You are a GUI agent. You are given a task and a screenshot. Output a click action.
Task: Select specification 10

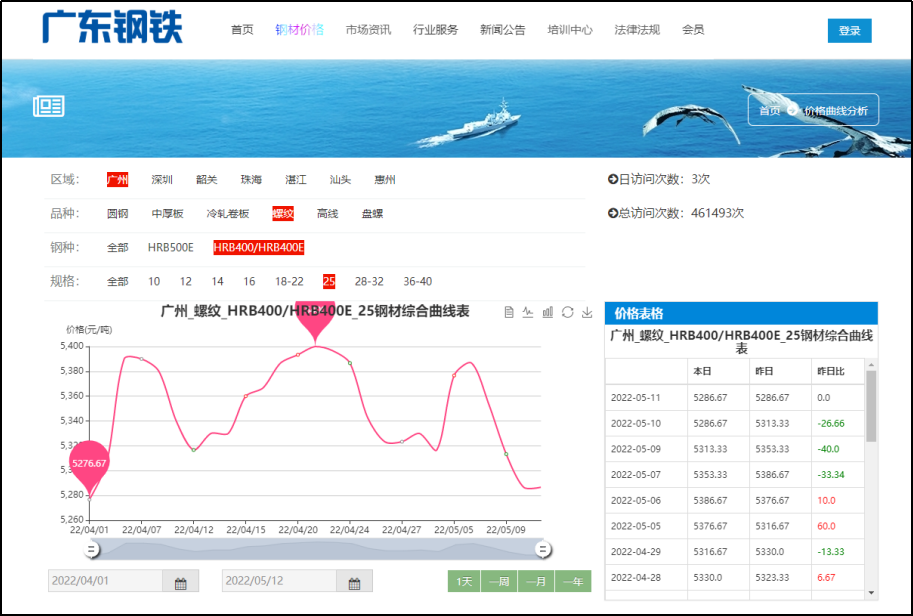[154, 282]
